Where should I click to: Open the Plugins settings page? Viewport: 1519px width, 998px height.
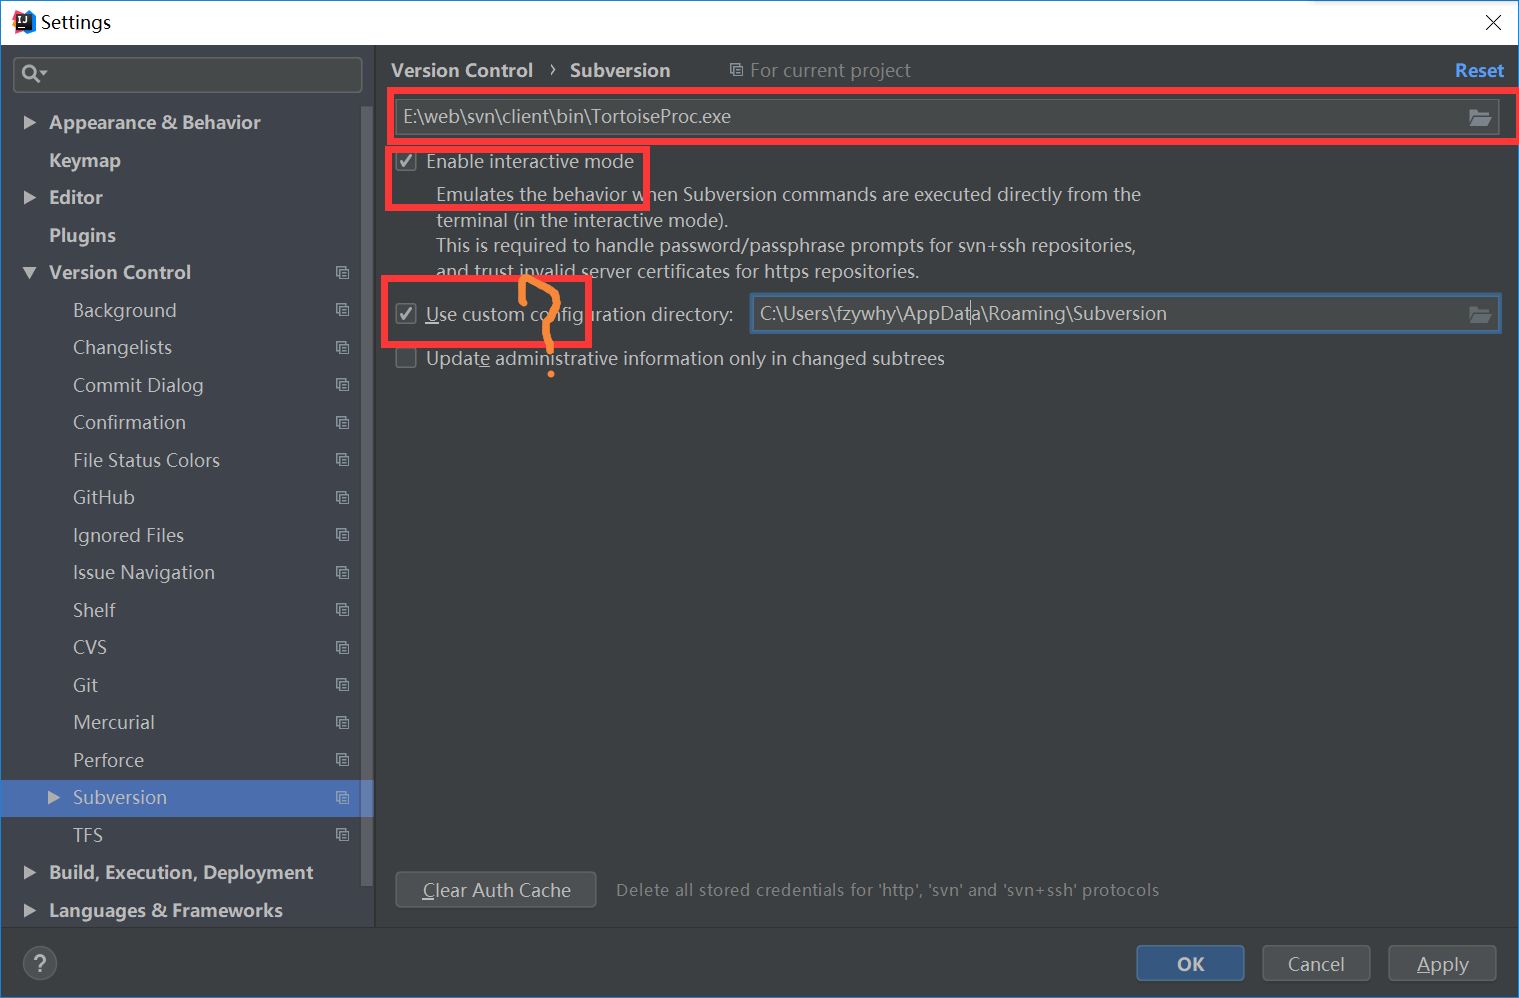point(82,236)
